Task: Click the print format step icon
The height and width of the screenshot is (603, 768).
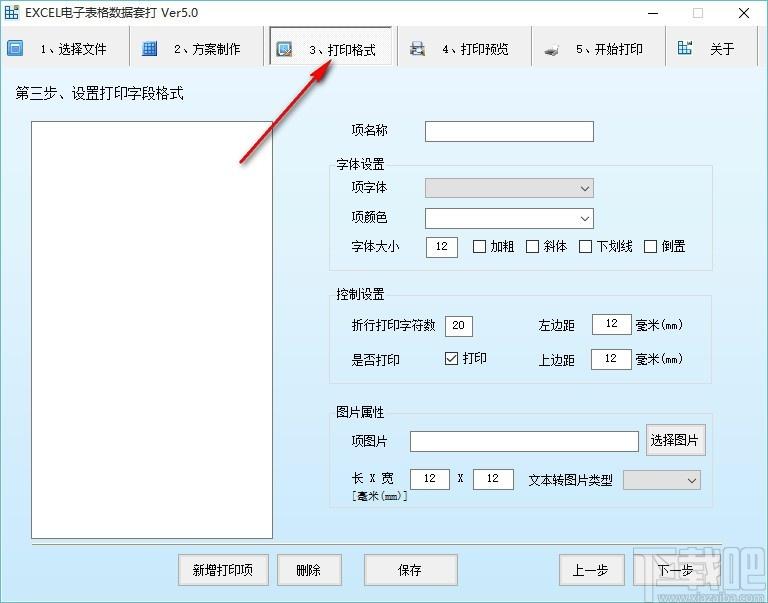Action: coord(284,49)
